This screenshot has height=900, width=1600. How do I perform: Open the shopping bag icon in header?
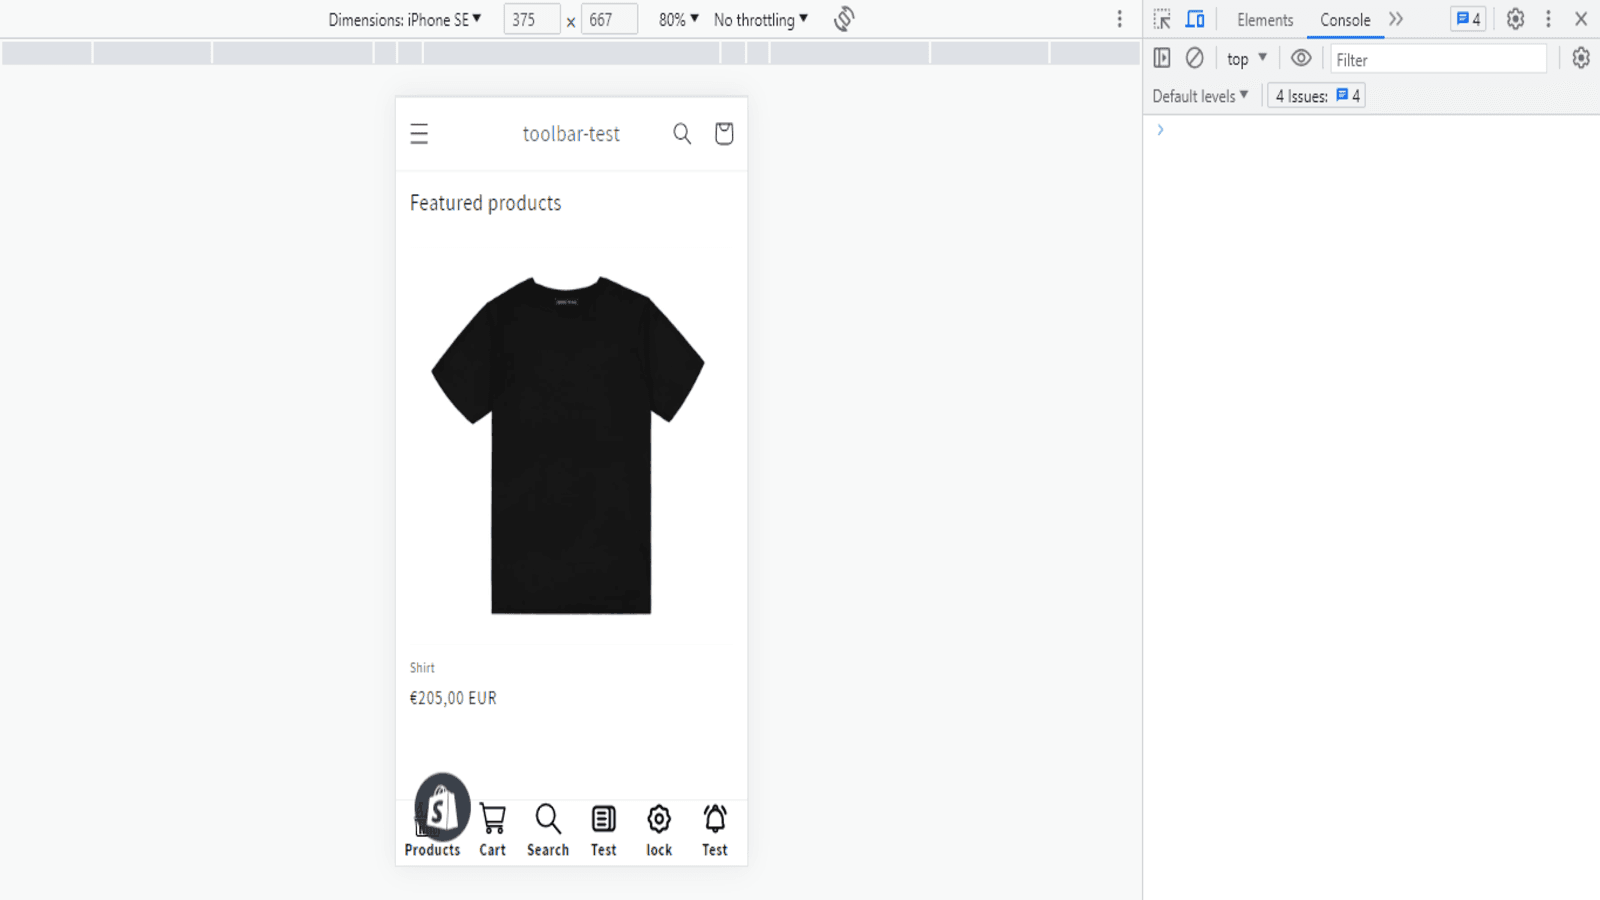pos(723,133)
